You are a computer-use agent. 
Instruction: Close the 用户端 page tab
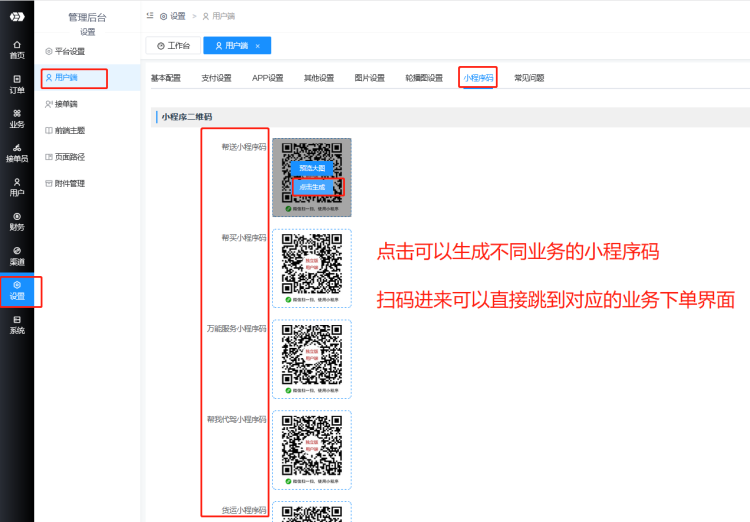257,46
